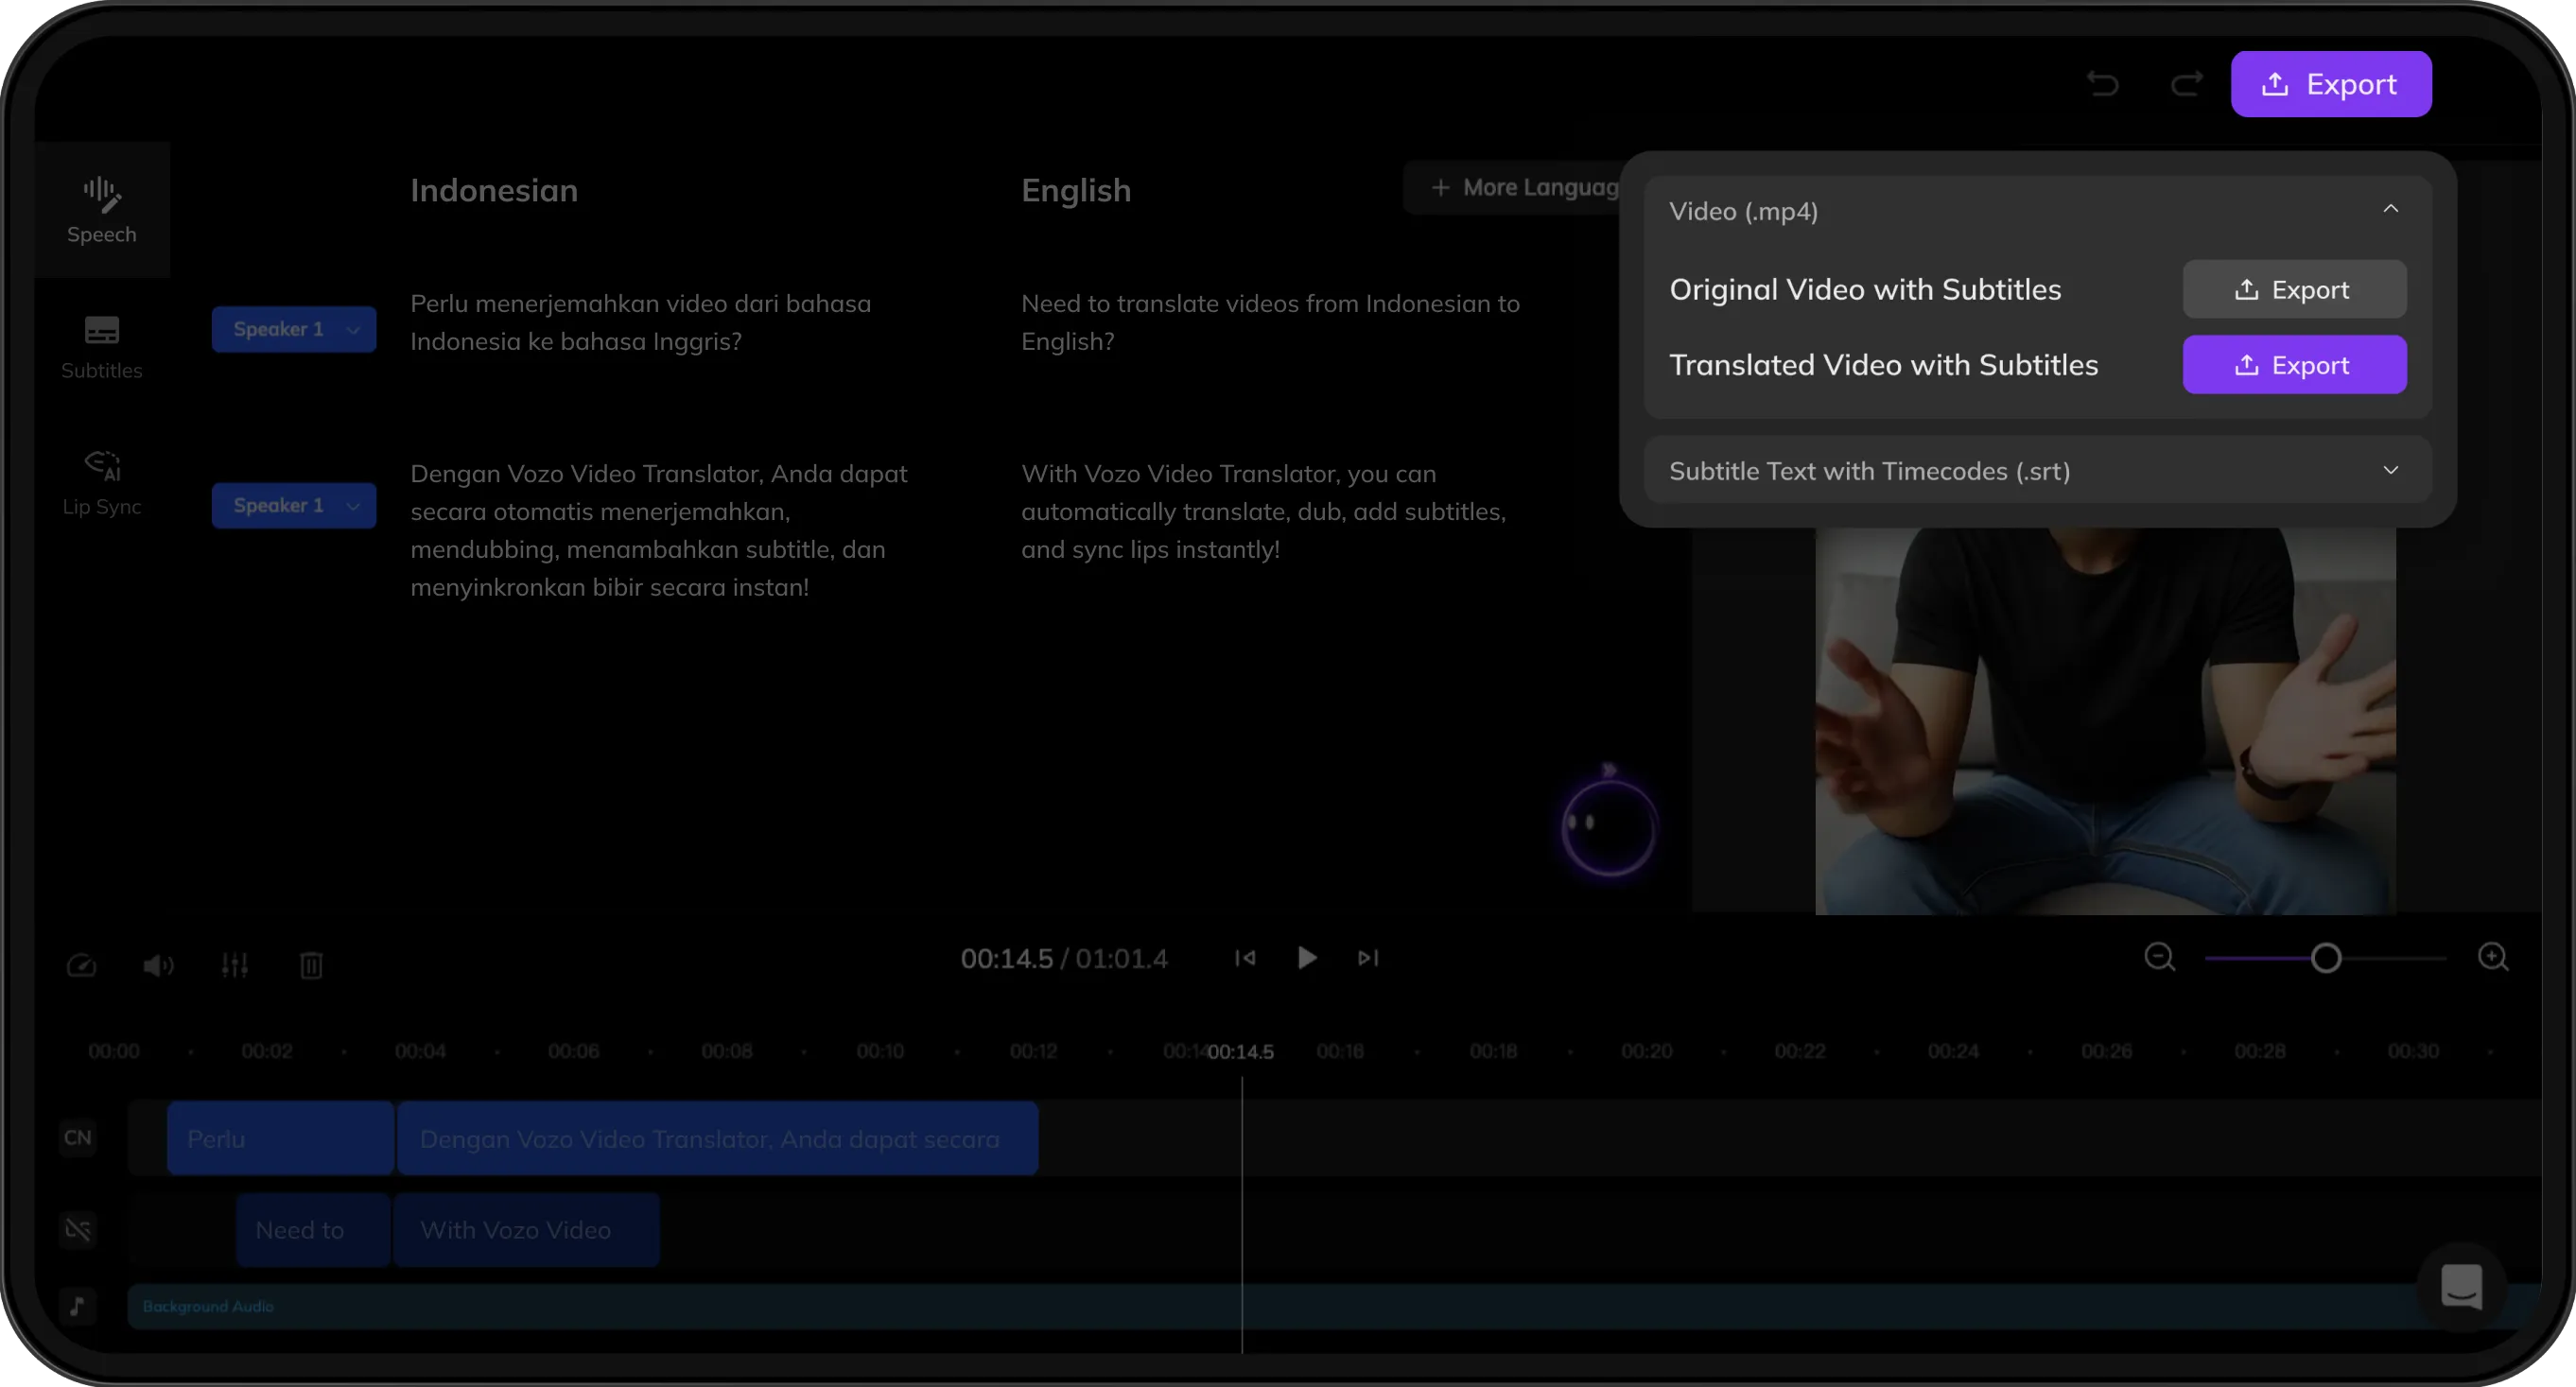Click the current time display 00:14.5 / 01:01.4

pyautogui.click(x=1064, y=958)
